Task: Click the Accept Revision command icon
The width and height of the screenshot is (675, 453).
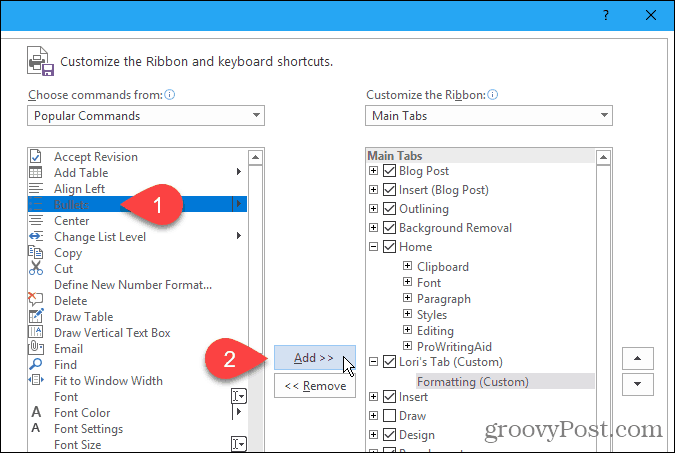Action: point(36,156)
